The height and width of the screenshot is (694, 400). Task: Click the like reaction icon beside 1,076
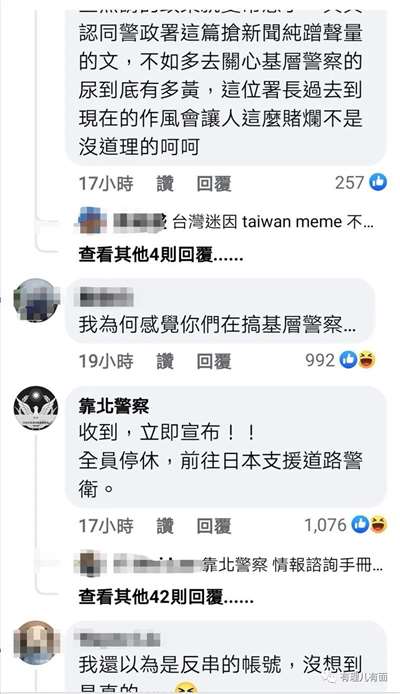360,525
